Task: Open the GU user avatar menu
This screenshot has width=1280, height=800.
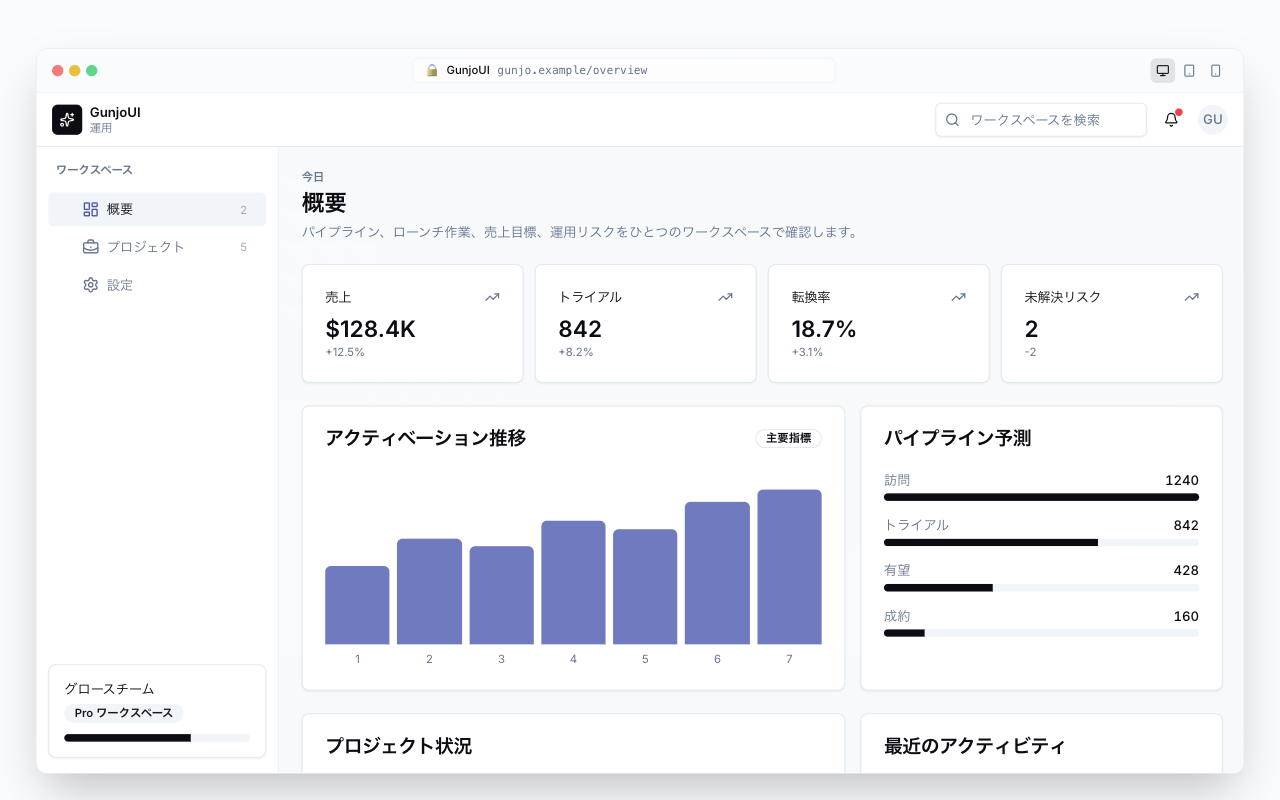Action: point(1212,120)
